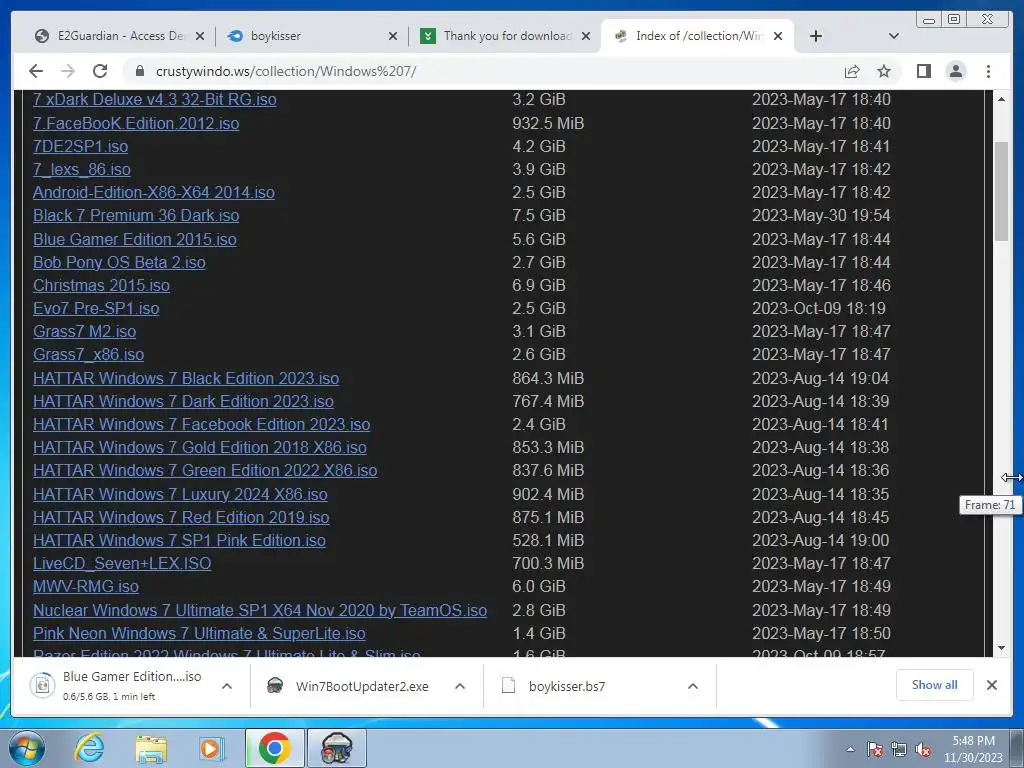Viewport: 1024px width, 768px height.
Task: Bookmark this page with the star icon
Action: (884, 71)
